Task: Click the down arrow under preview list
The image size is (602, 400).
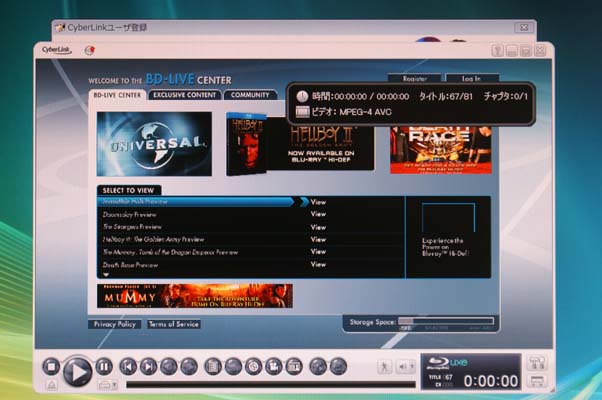Action: [x=106, y=274]
